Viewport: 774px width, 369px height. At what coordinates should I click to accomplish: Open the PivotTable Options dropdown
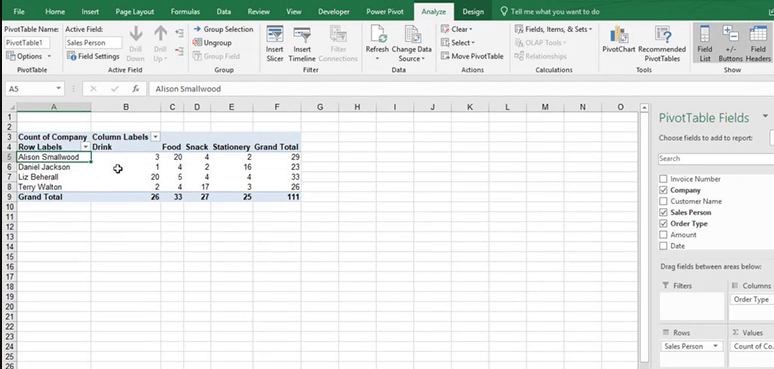[29, 56]
